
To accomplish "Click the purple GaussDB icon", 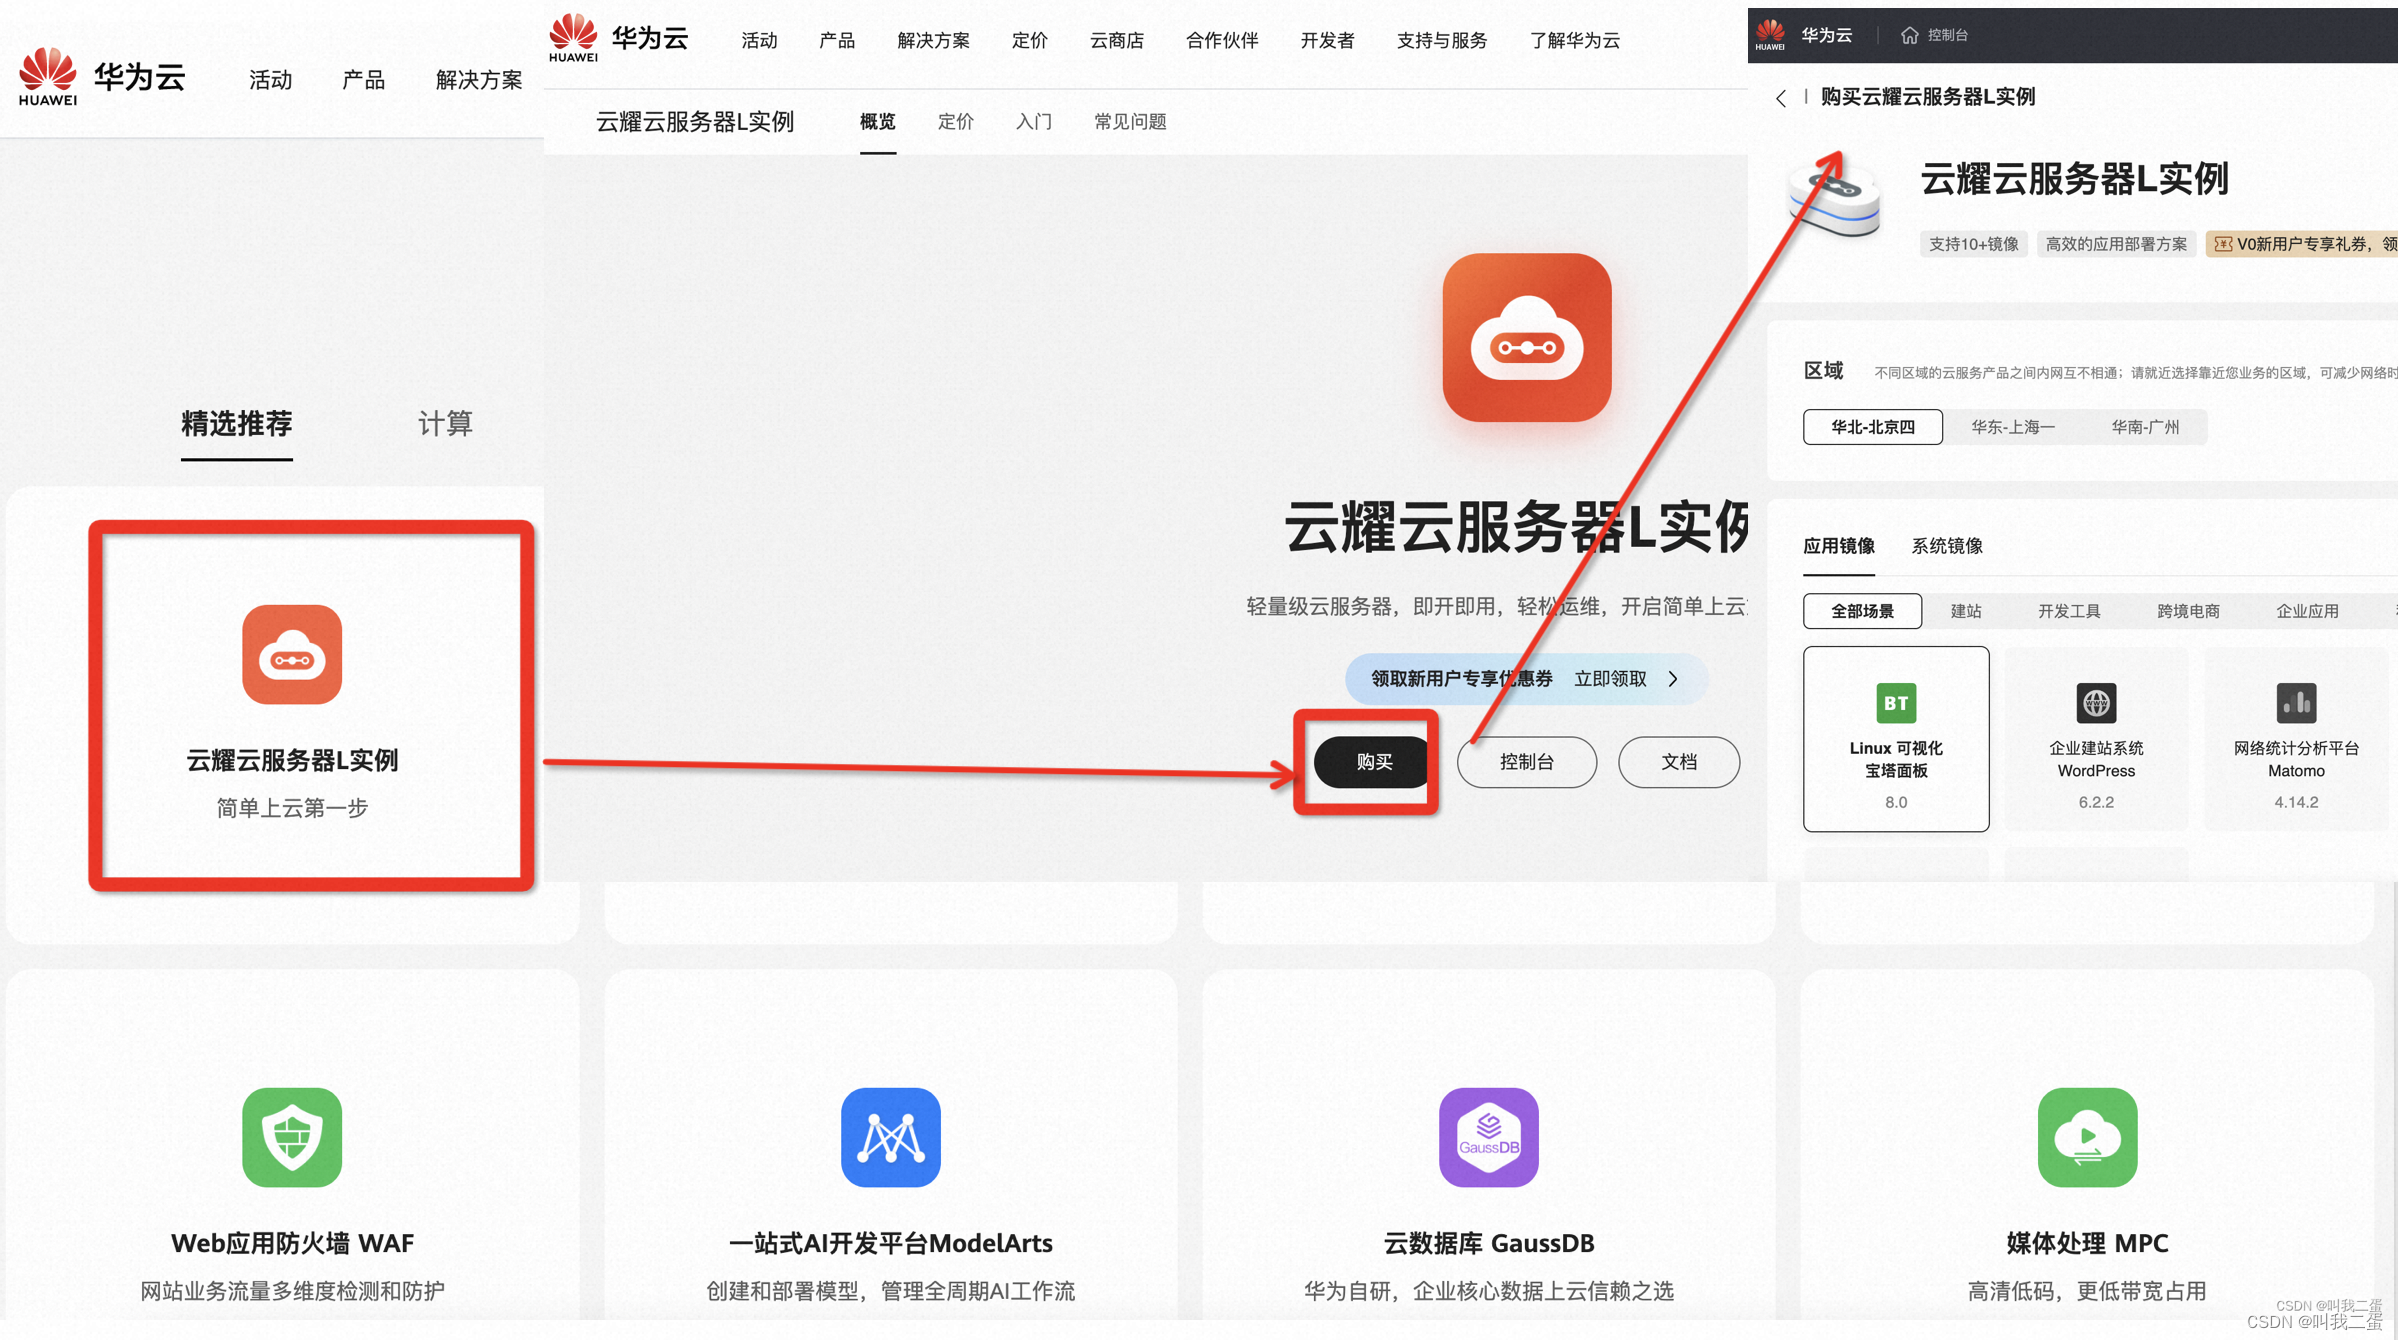I will tap(1489, 1137).
